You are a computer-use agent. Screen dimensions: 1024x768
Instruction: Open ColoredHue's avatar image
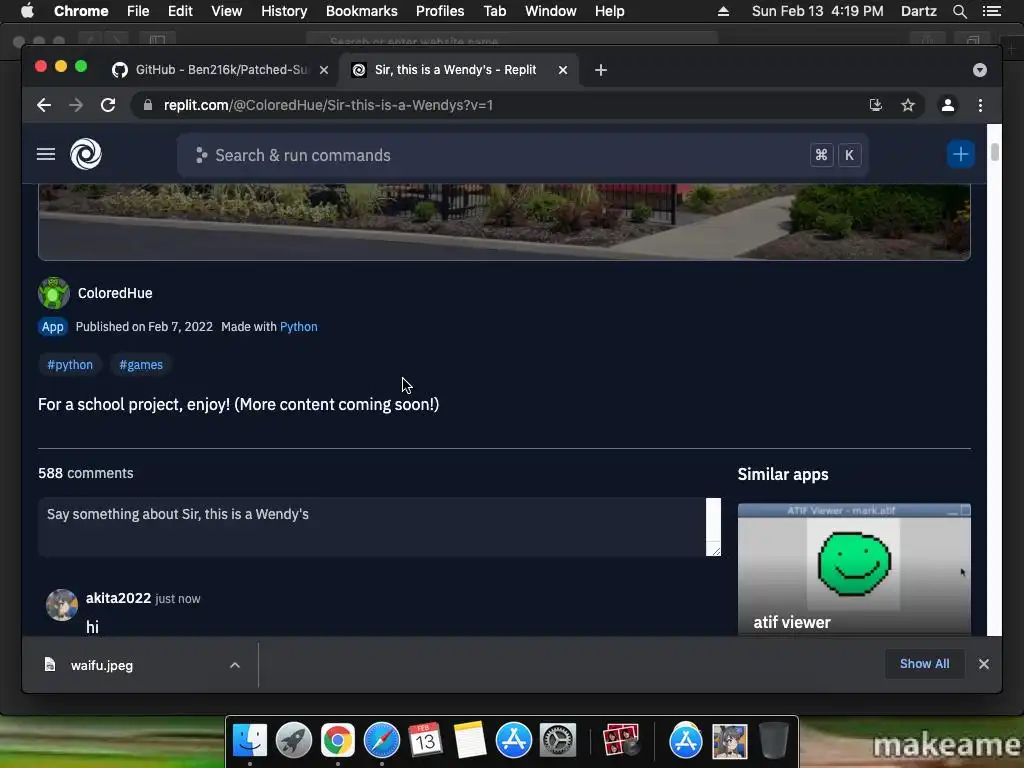54,293
